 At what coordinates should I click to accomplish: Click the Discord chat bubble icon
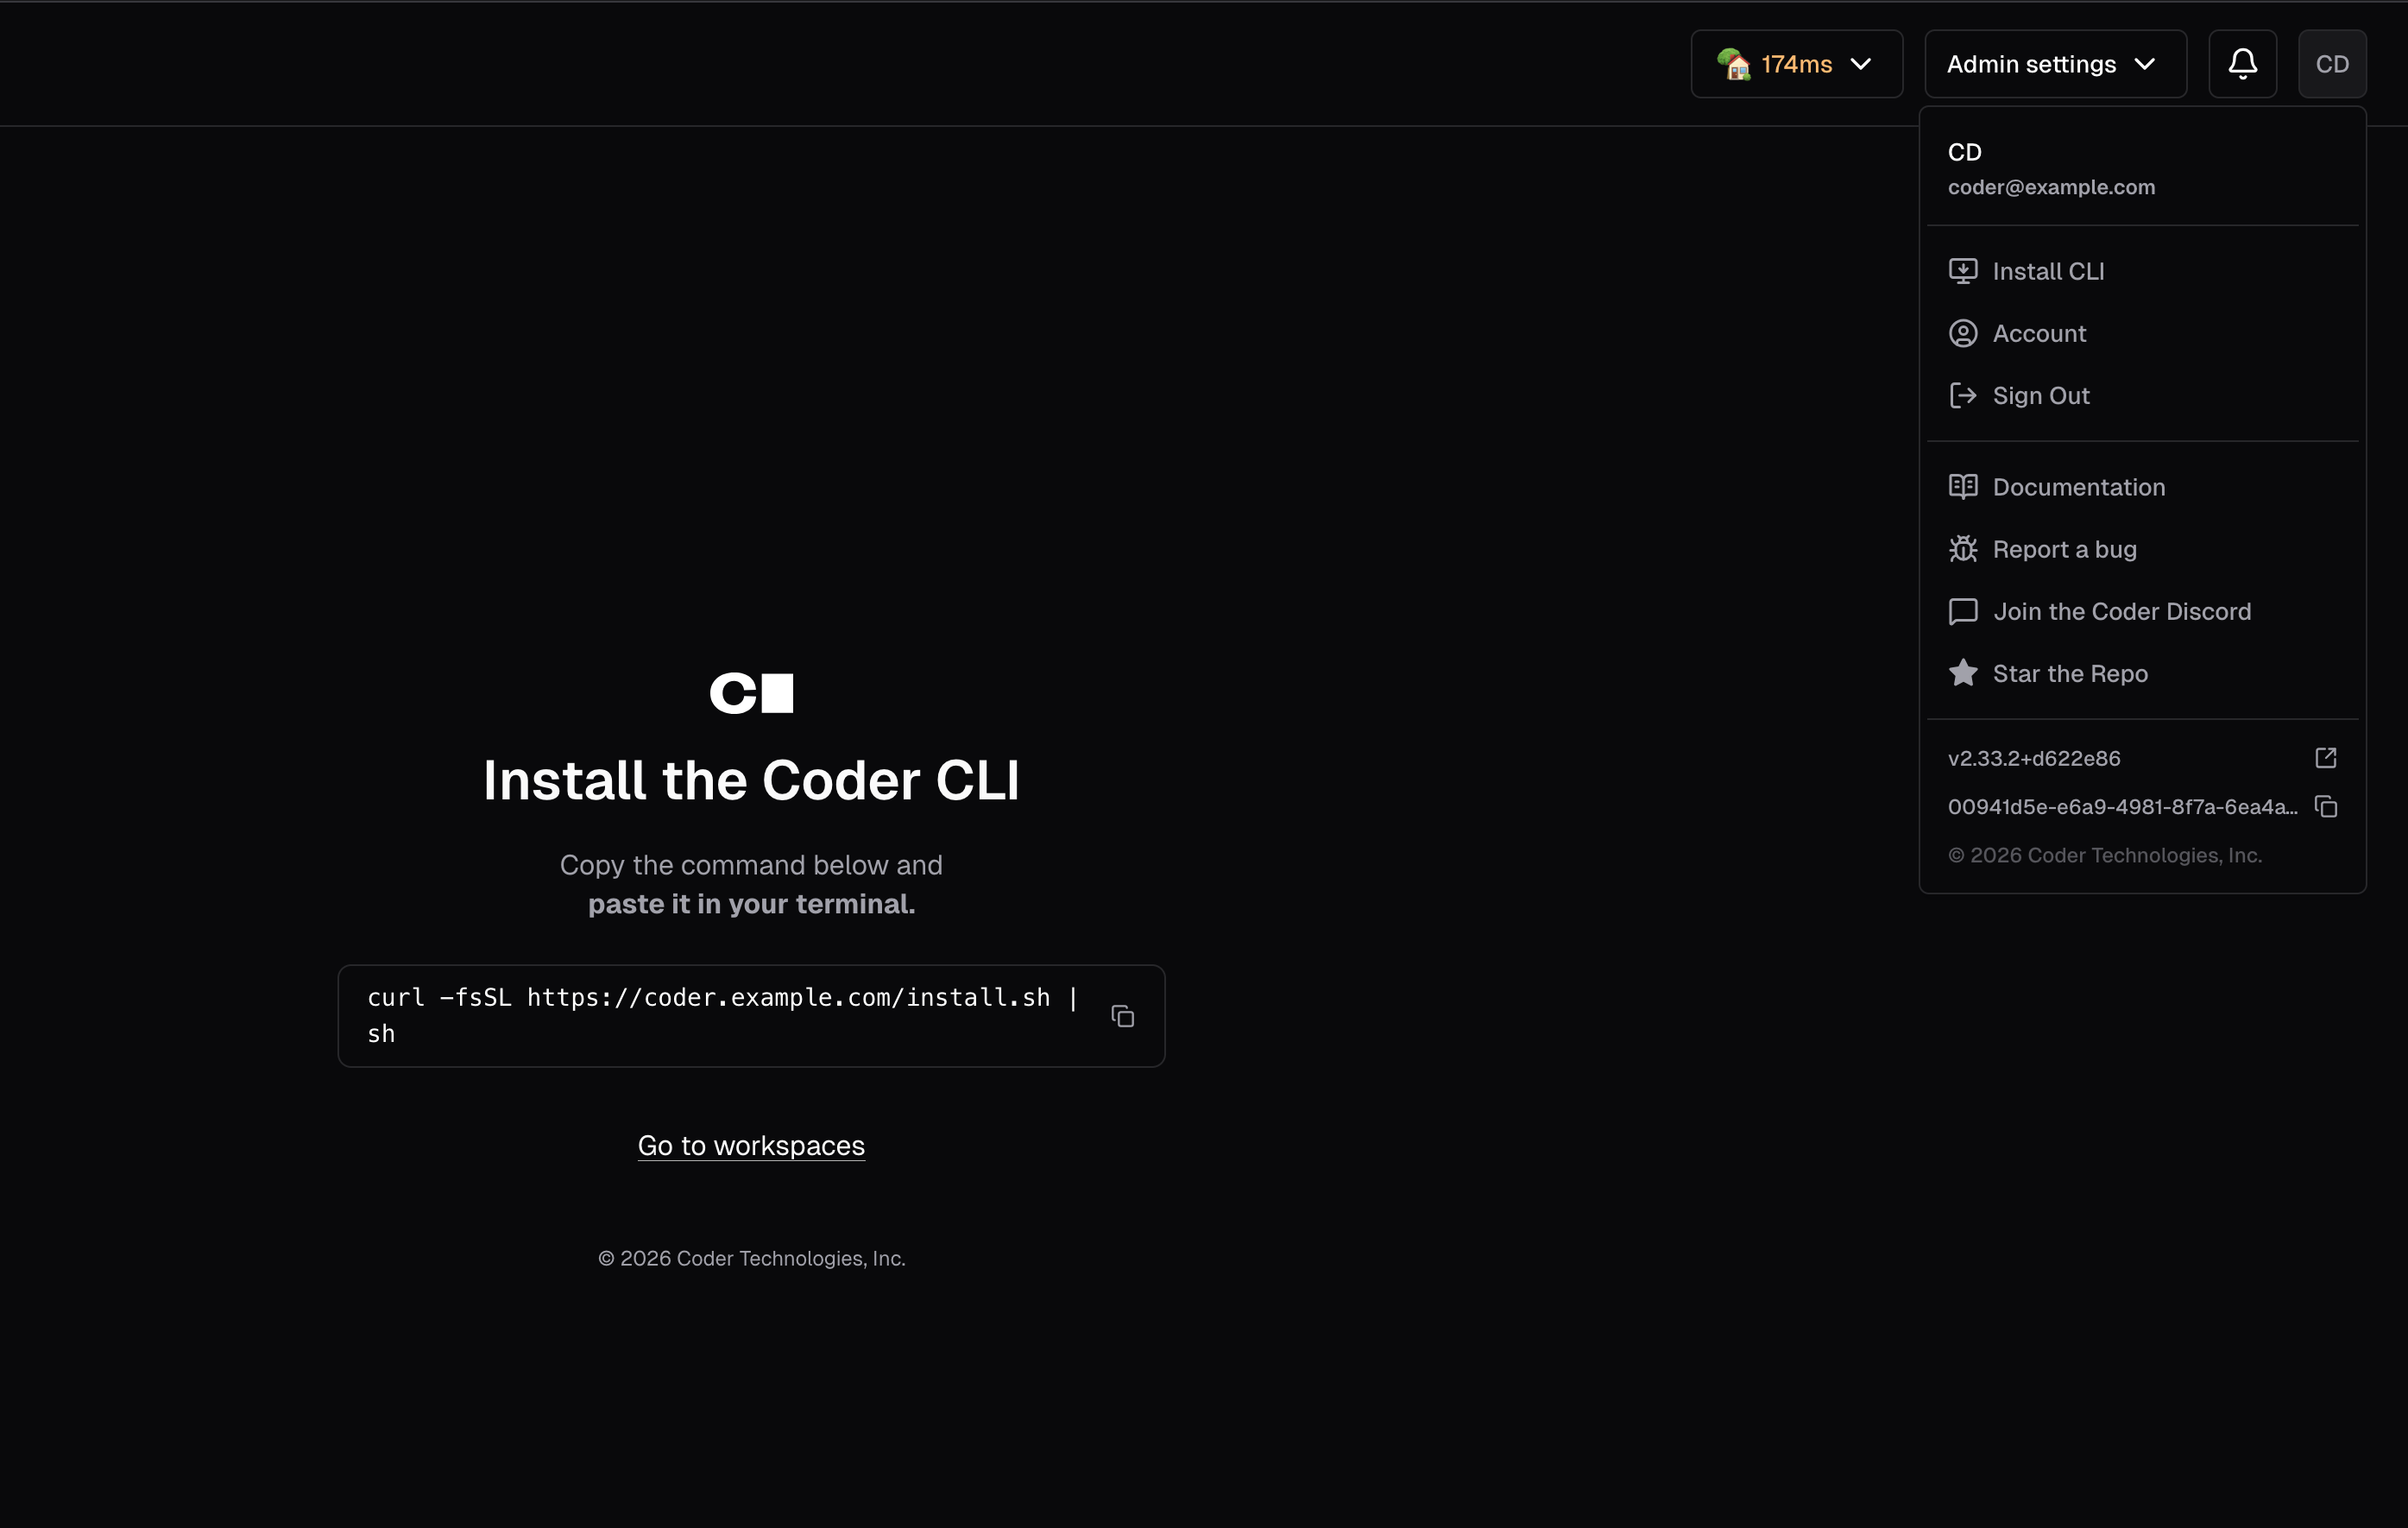coord(1962,611)
